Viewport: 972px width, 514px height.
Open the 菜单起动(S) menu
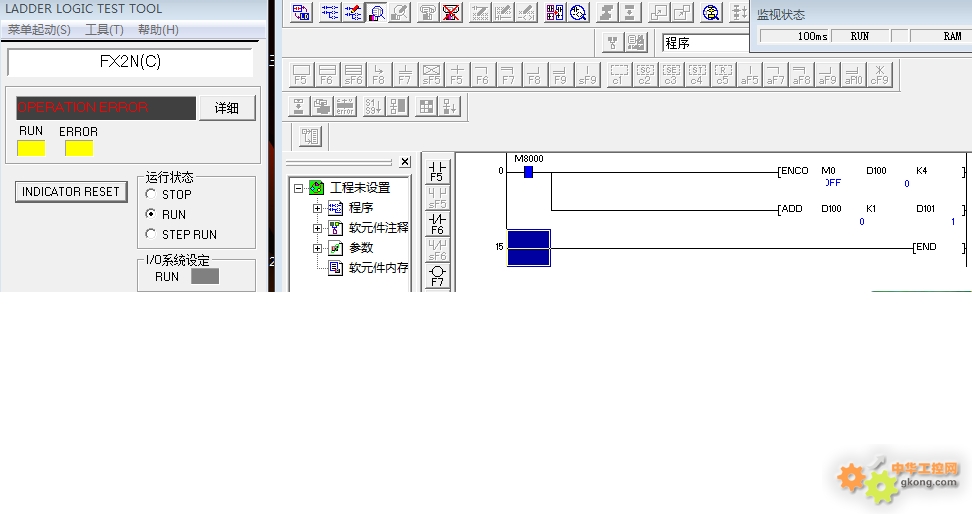click(x=39, y=30)
